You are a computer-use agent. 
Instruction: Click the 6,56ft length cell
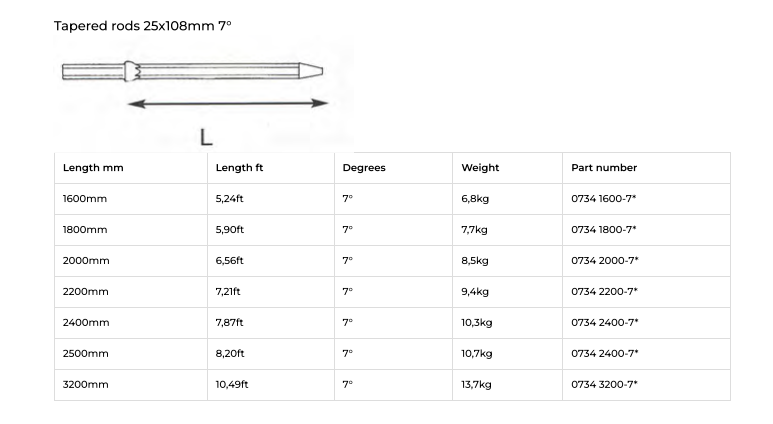click(x=271, y=261)
